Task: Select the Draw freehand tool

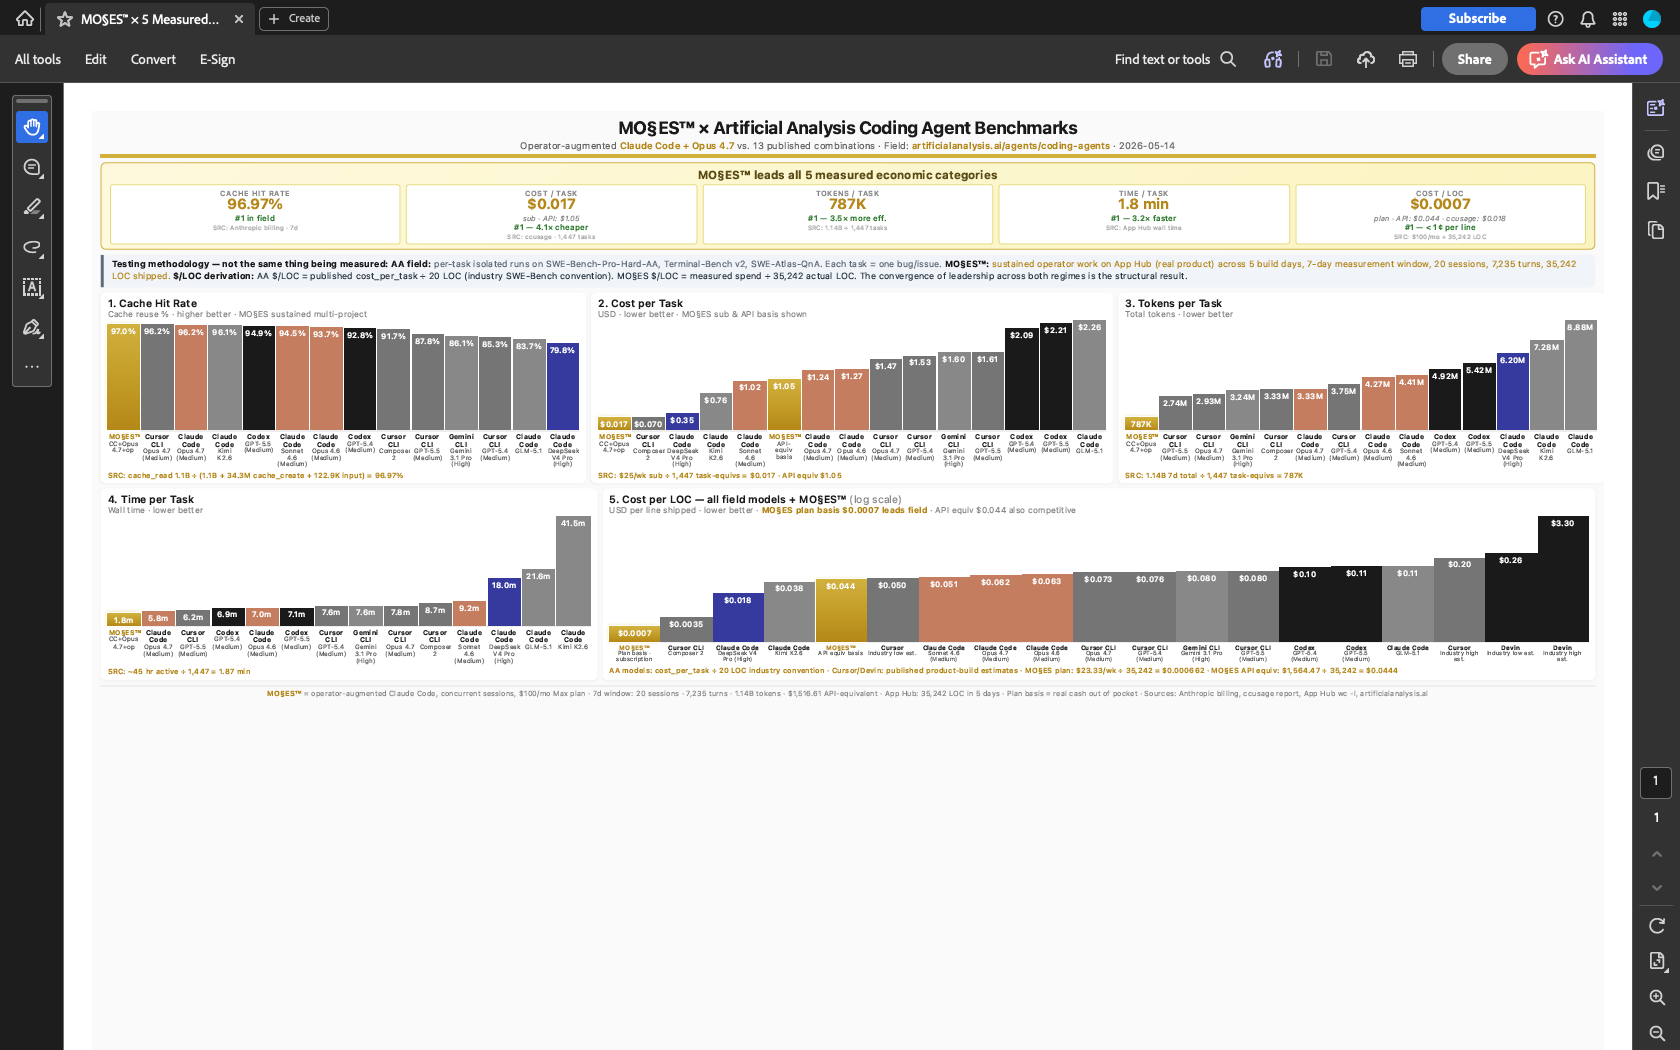Action: (x=32, y=248)
